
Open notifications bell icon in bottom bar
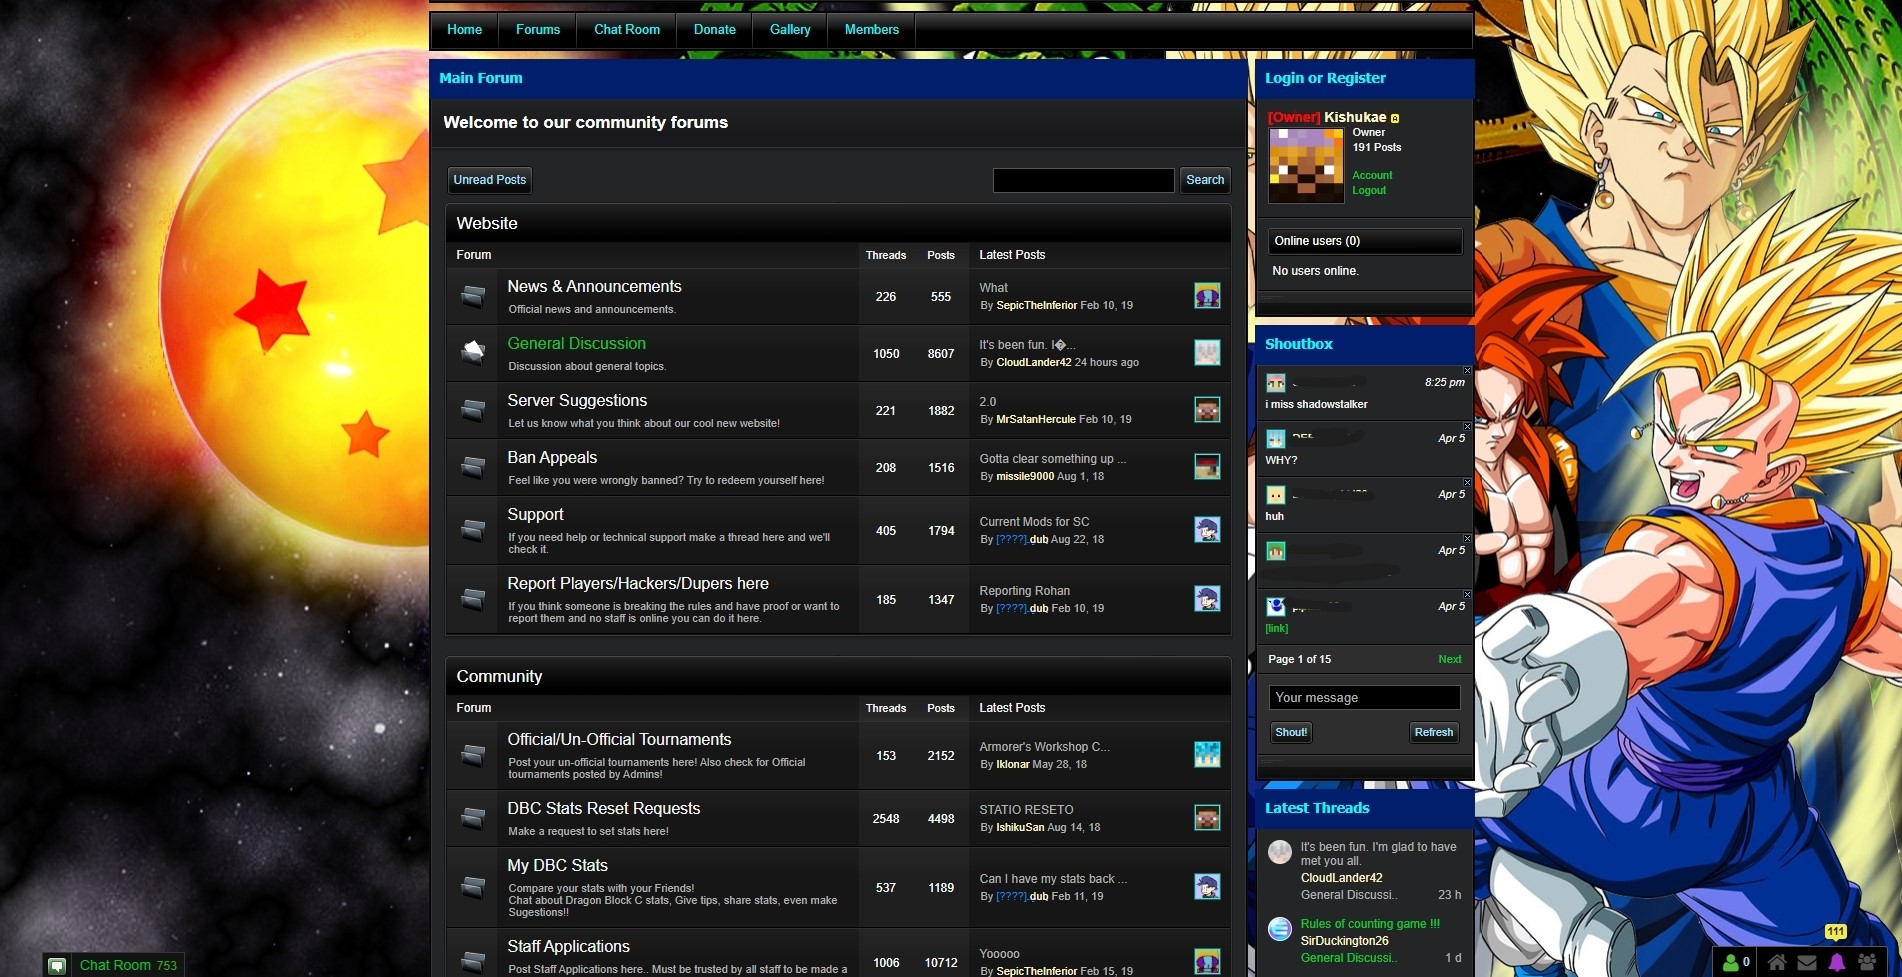click(x=1837, y=962)
